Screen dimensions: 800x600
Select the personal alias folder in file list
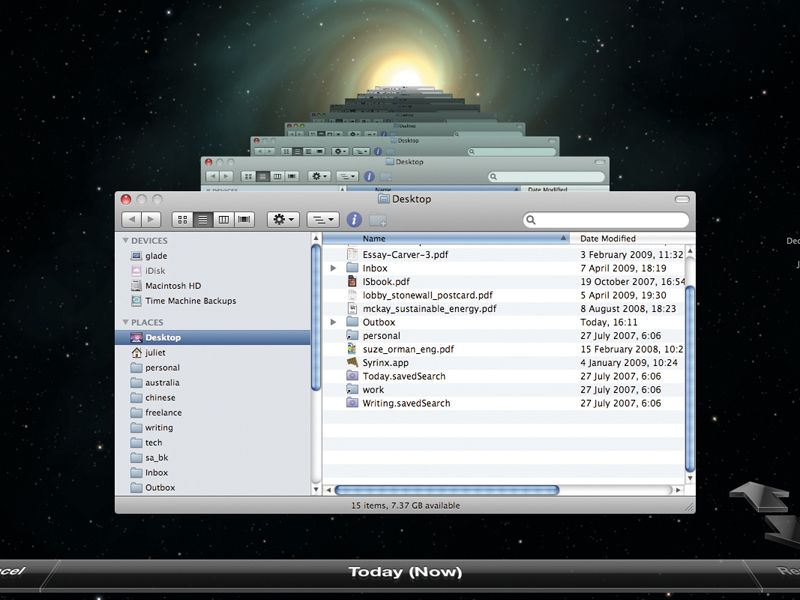[x=381, y=336]
